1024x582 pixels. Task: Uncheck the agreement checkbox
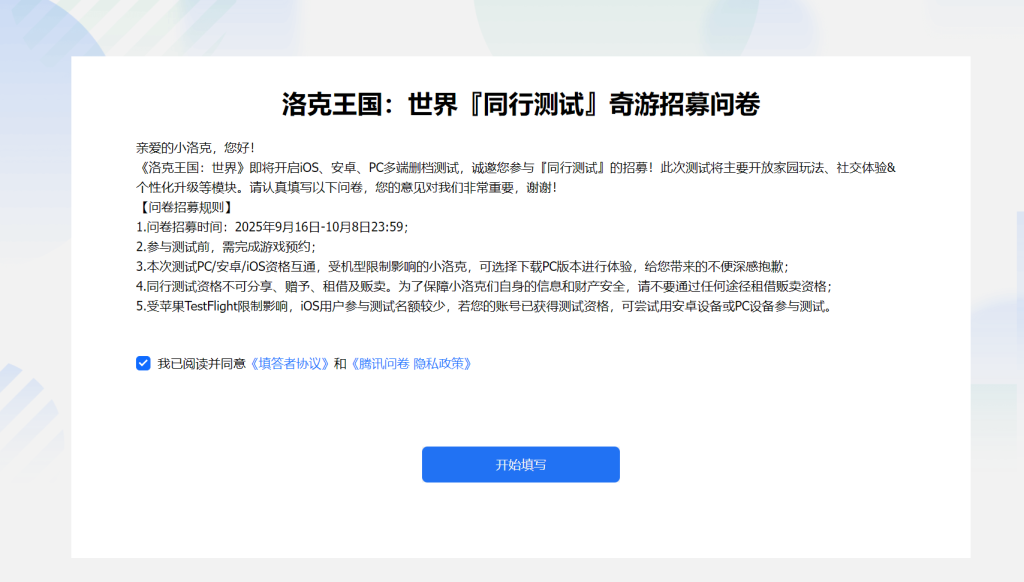[143, 363]
